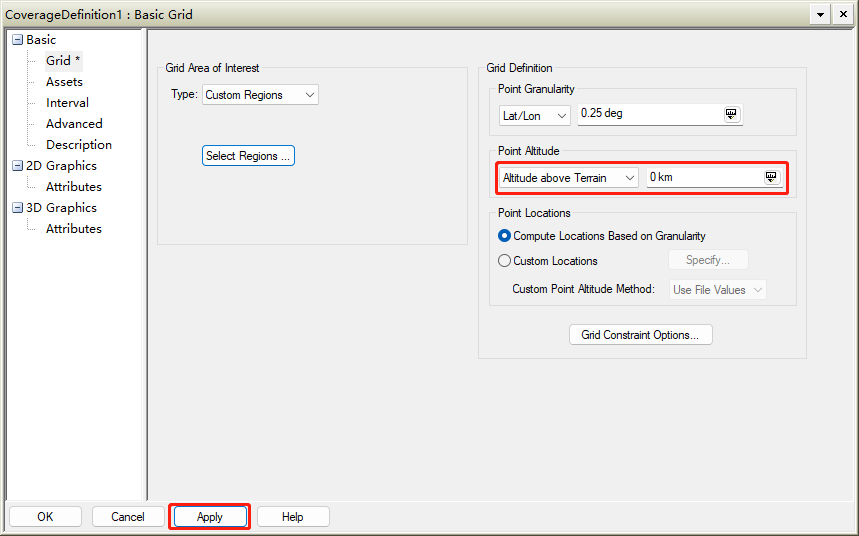This screenshot has height=536, width=859.
Task: Open the Altitude above Terrain dropdown
Action: 568,178
